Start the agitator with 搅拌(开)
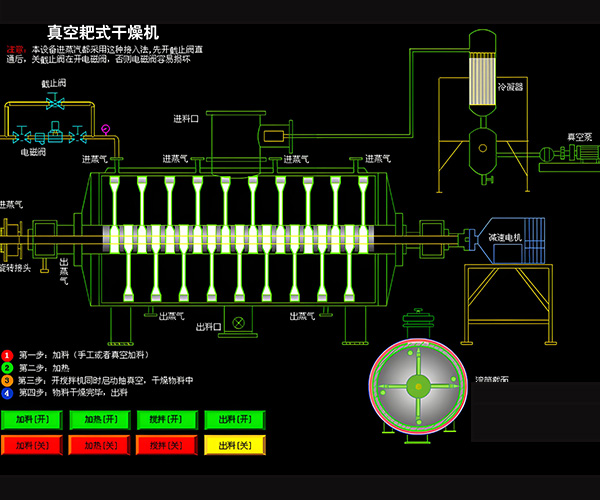The width and height of the screenshot is (600, 500). pos(166,420)
